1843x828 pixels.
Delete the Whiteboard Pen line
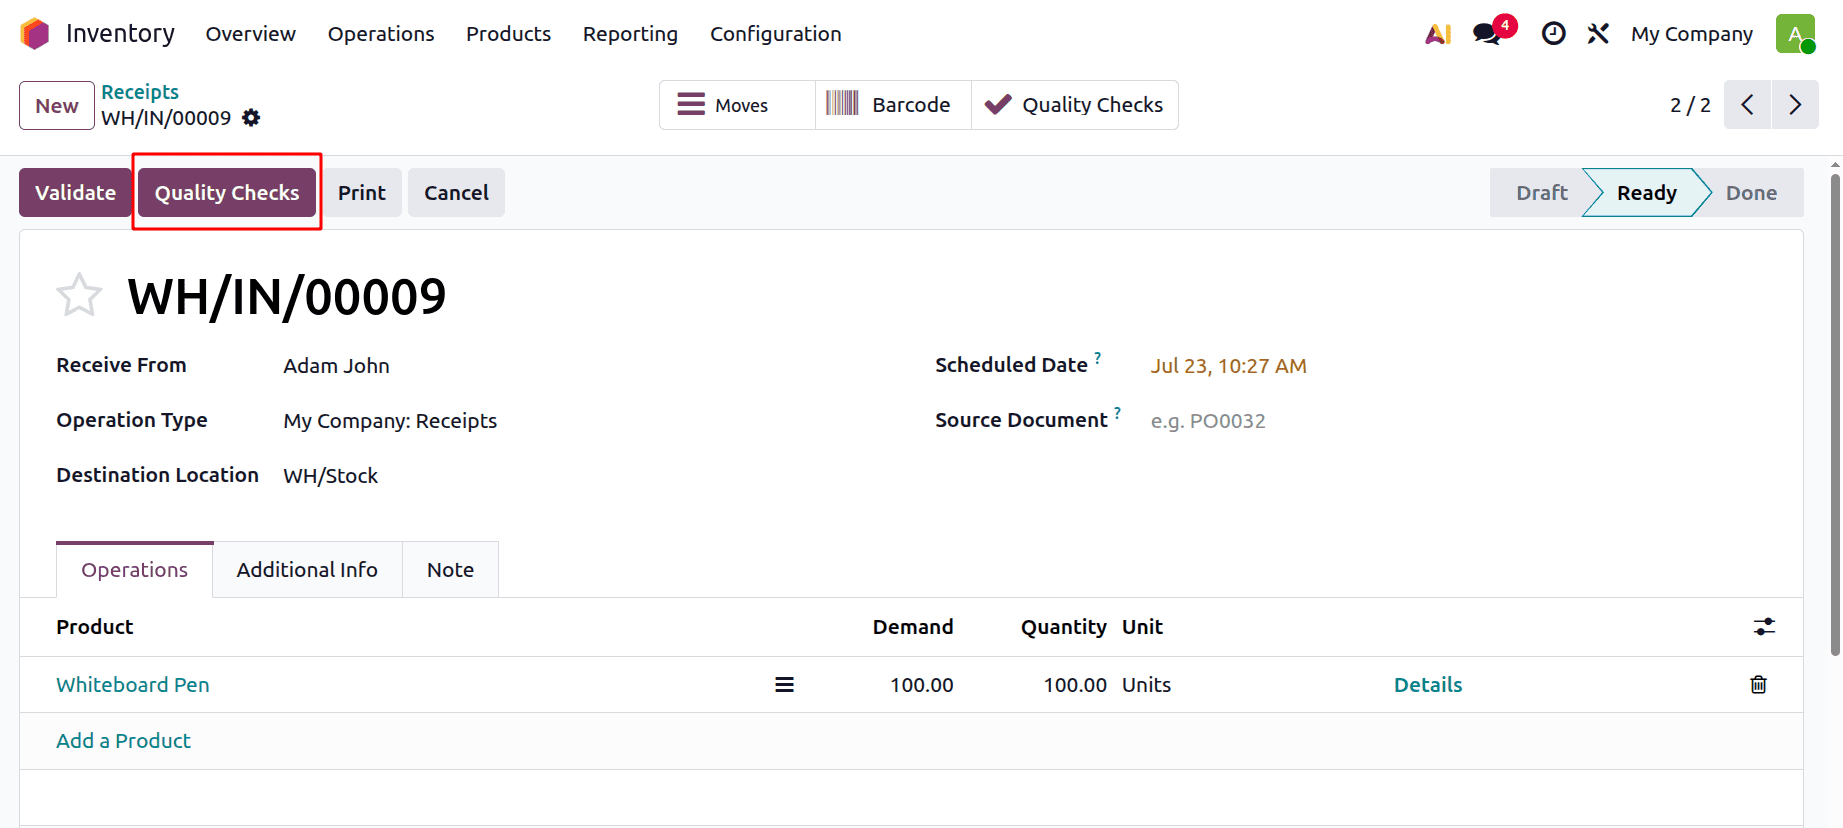[x=1758, y=685]
